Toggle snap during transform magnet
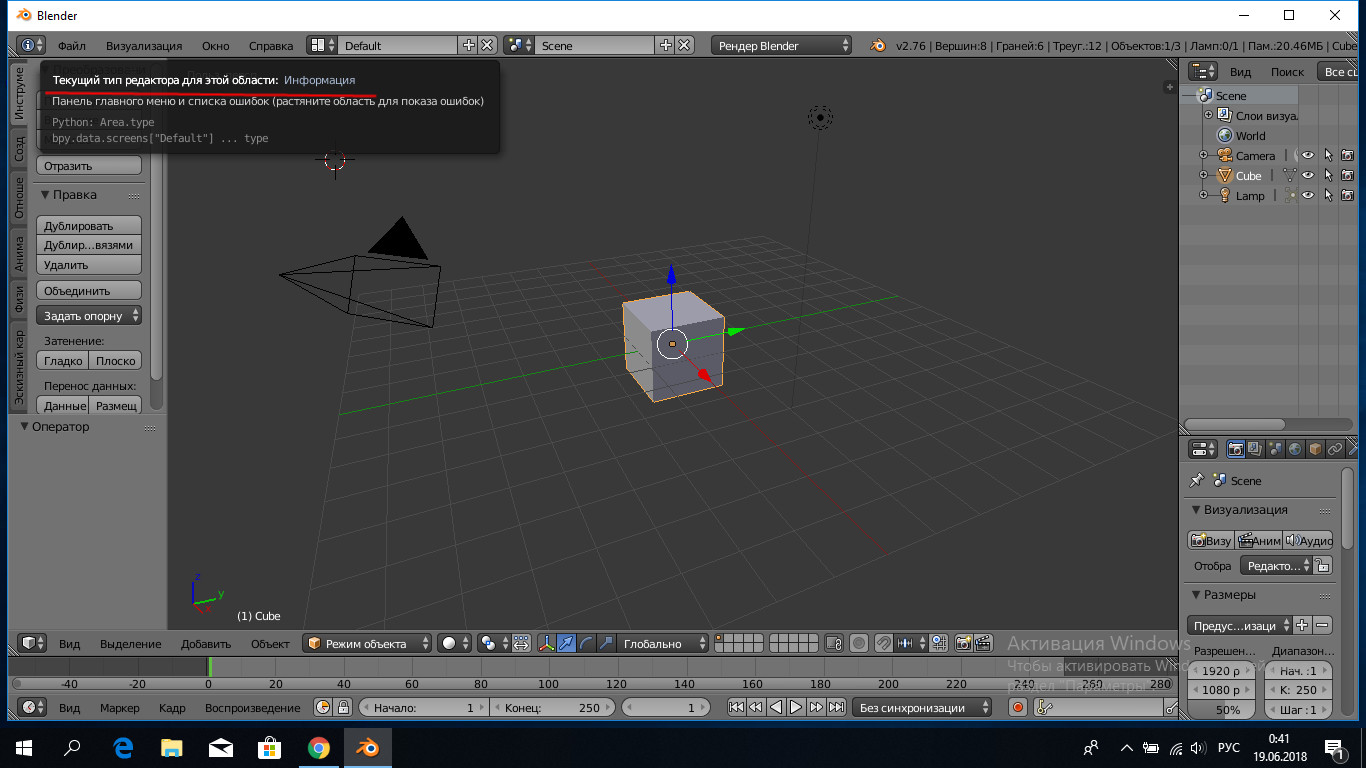Viewport: 1366px width, 768px height. (883, 643)
